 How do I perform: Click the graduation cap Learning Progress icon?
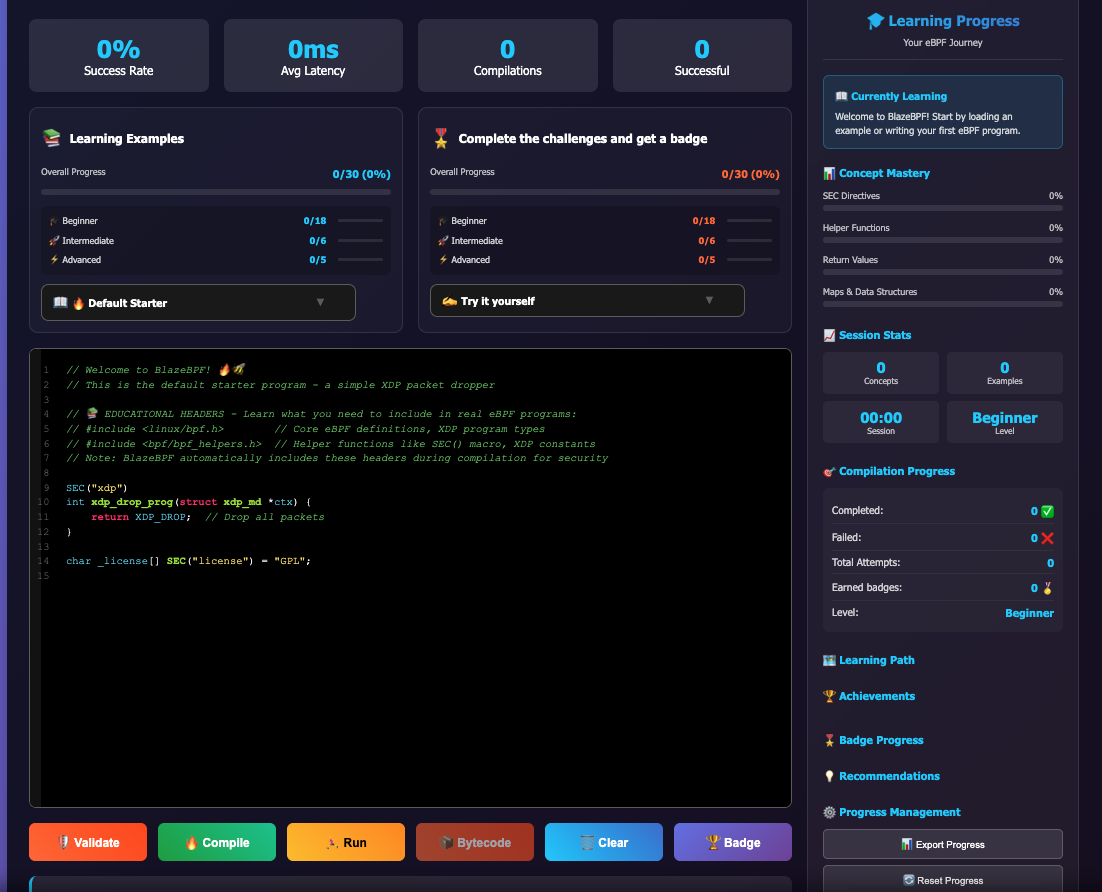(x=875, y=21)
